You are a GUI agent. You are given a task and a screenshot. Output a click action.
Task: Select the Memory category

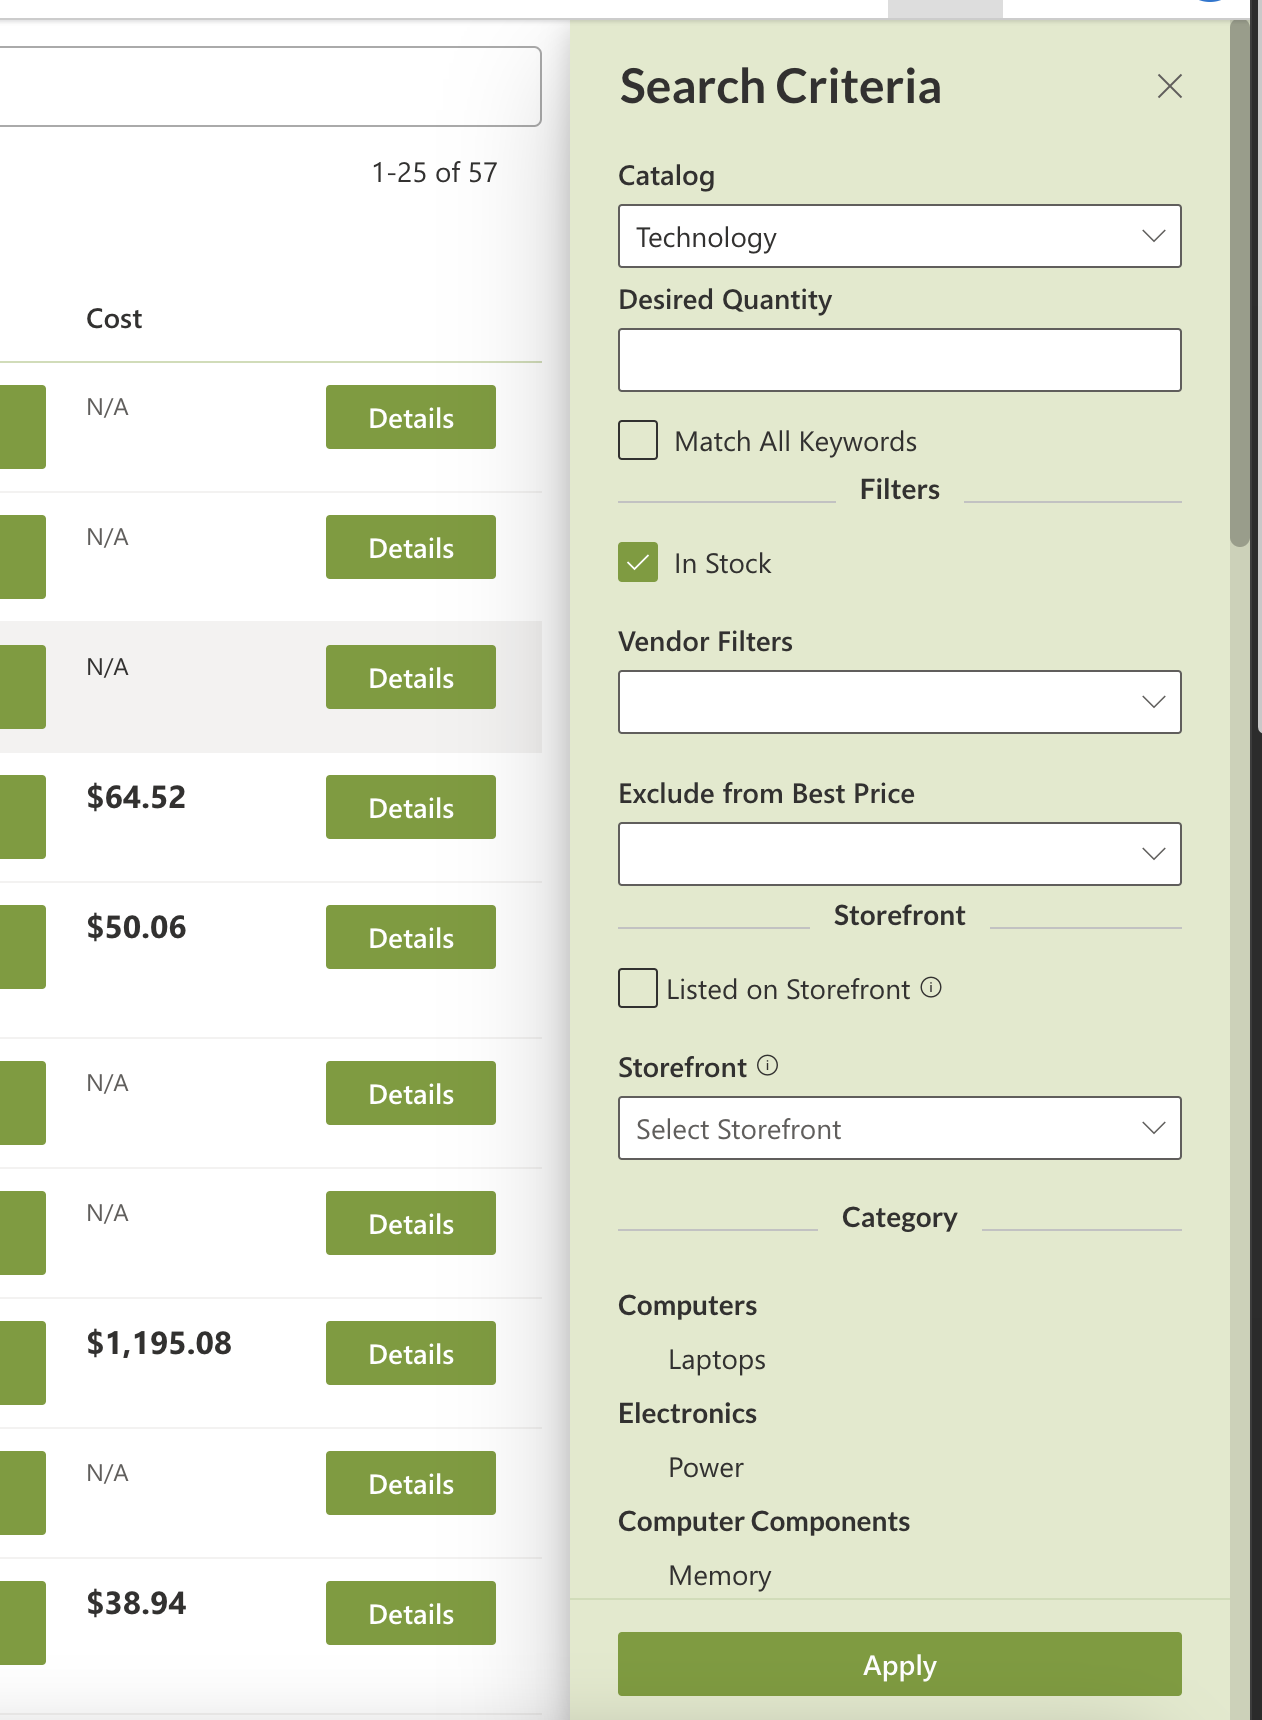tap(719, 1576)
